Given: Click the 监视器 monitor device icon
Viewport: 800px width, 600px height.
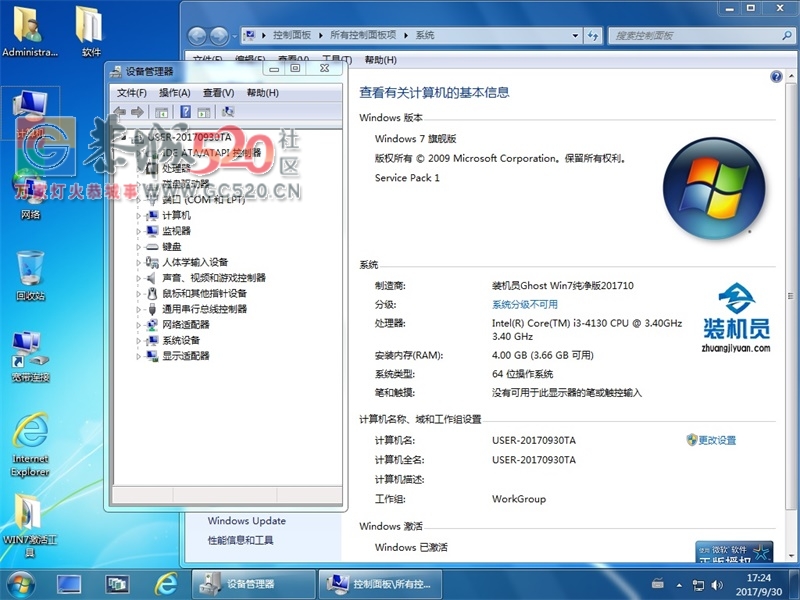Looking at the screenshot, I should [152, 231].
